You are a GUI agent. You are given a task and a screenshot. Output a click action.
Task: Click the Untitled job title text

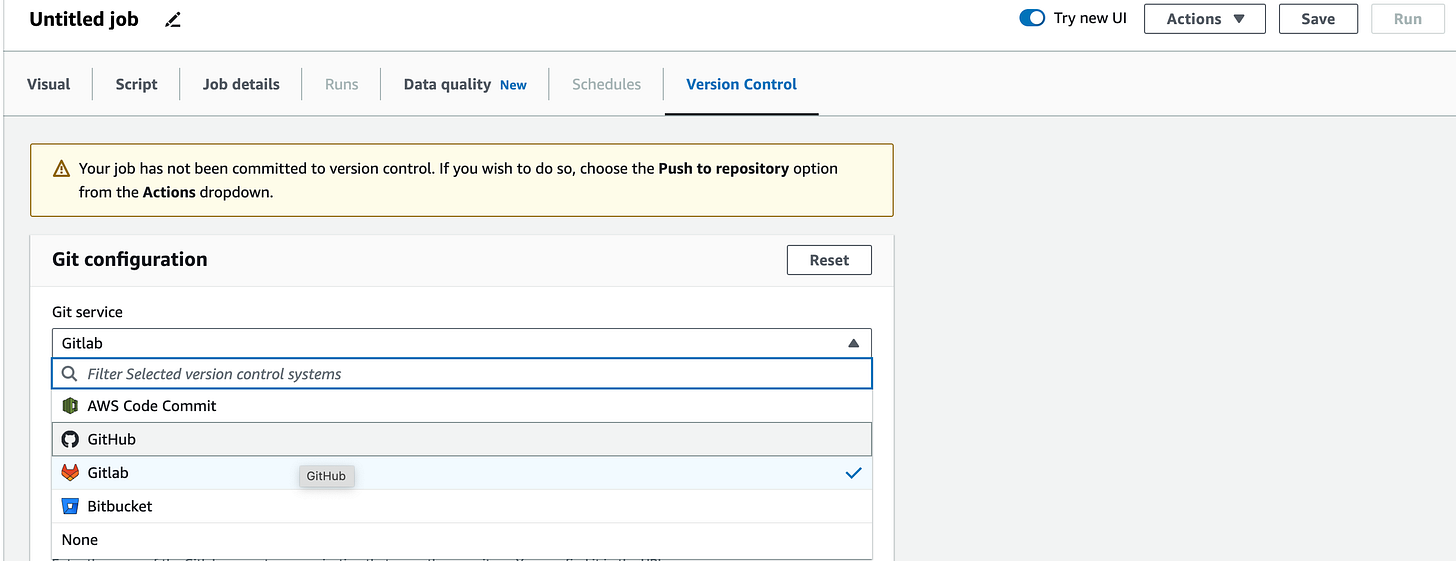click(84, 19)
